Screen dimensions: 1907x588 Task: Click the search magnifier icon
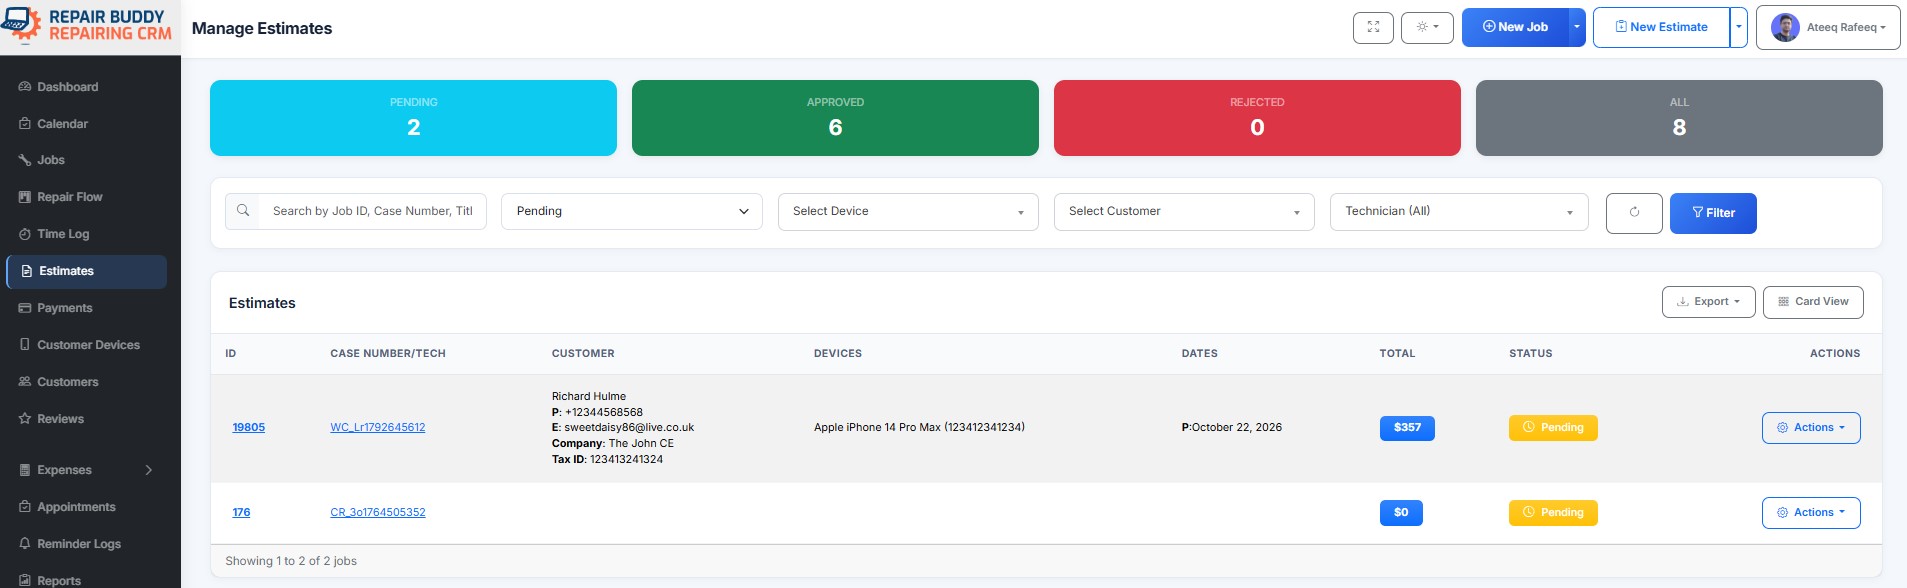pos(243,211)
